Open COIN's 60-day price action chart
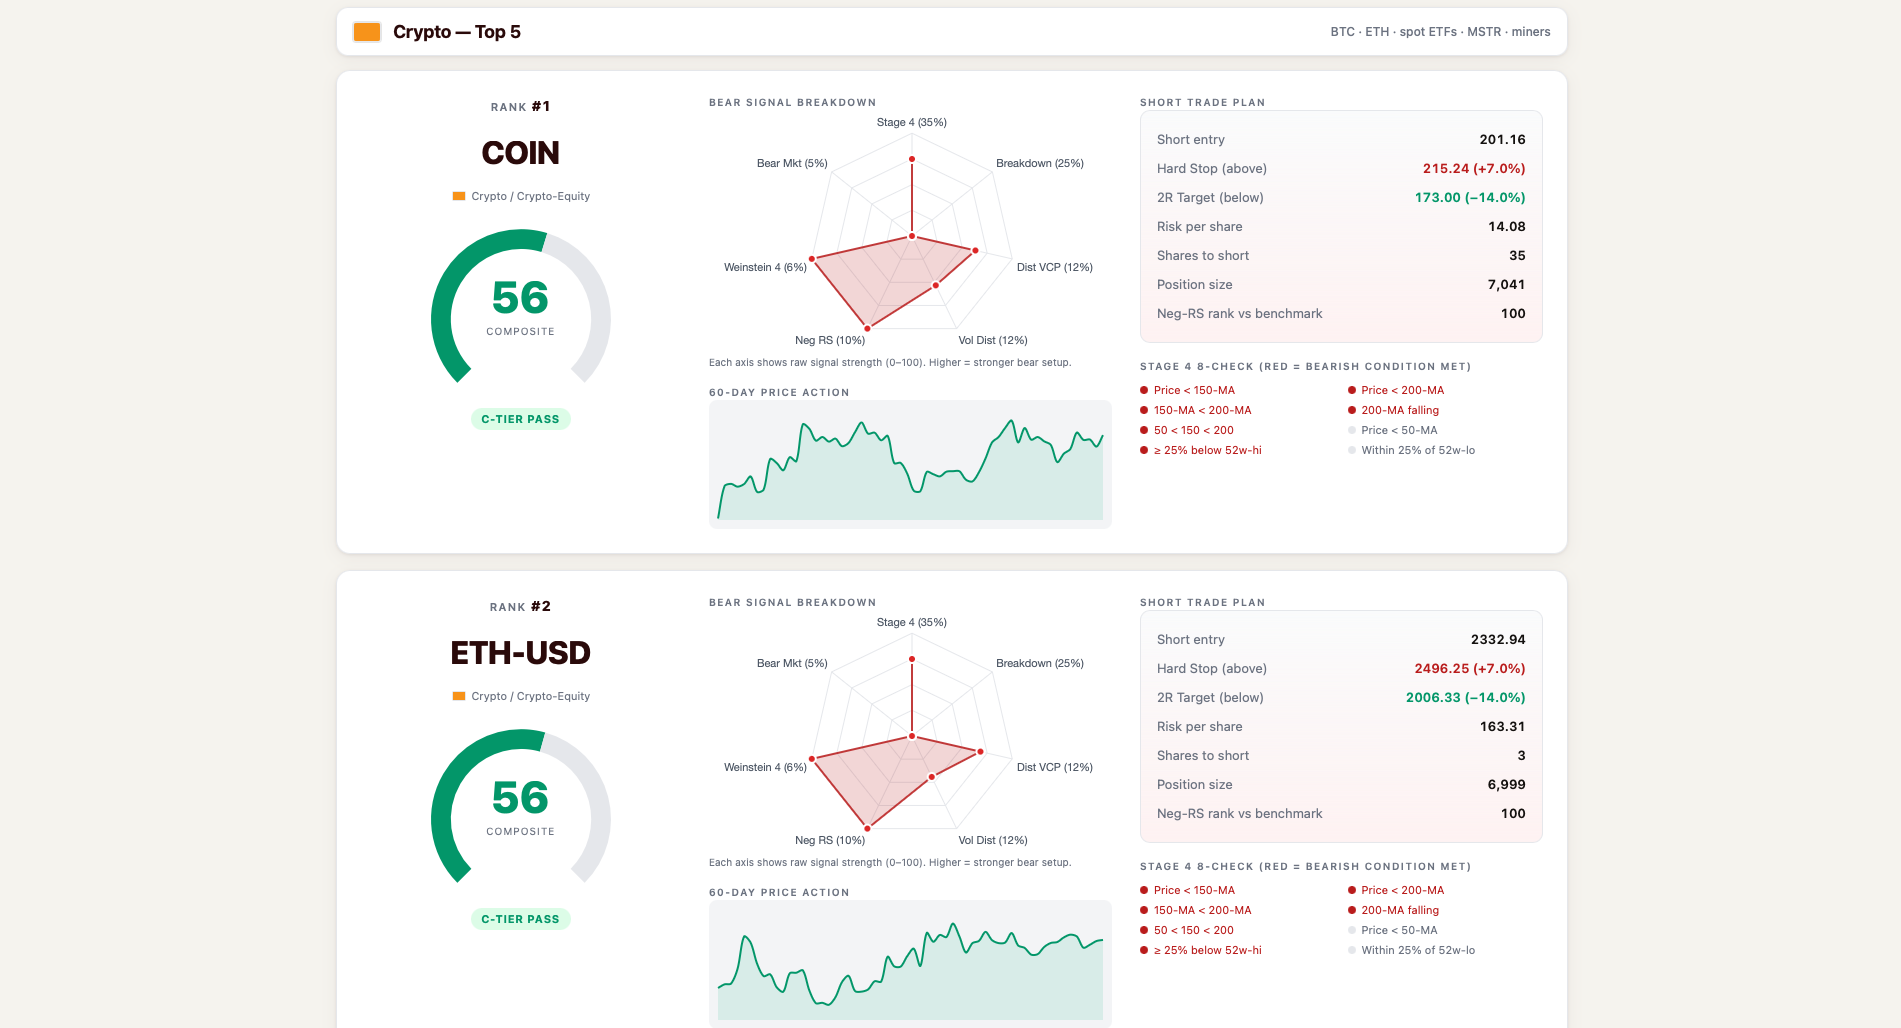The height and width of the screenshot is (1028, 1901). [x=910, y=464]
